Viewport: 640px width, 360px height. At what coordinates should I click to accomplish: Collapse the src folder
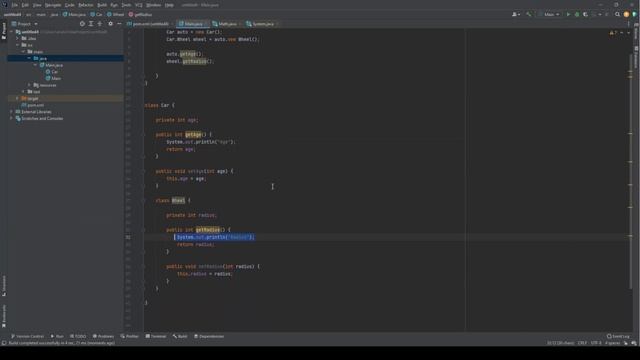[x=18, y=45]
